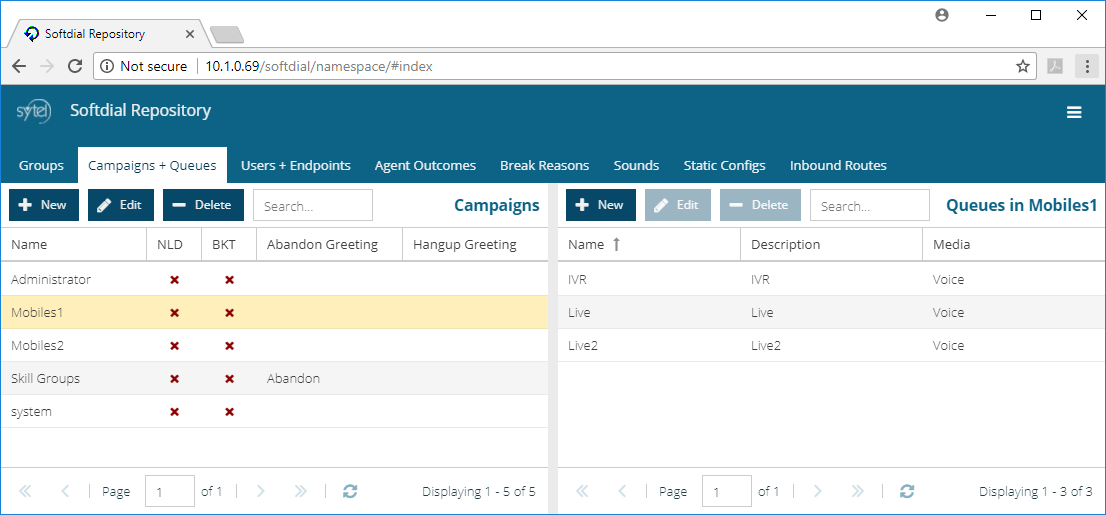Bookmark this page with the star
Viewport: 1106px width, 515px height.
coord(1022,66)
